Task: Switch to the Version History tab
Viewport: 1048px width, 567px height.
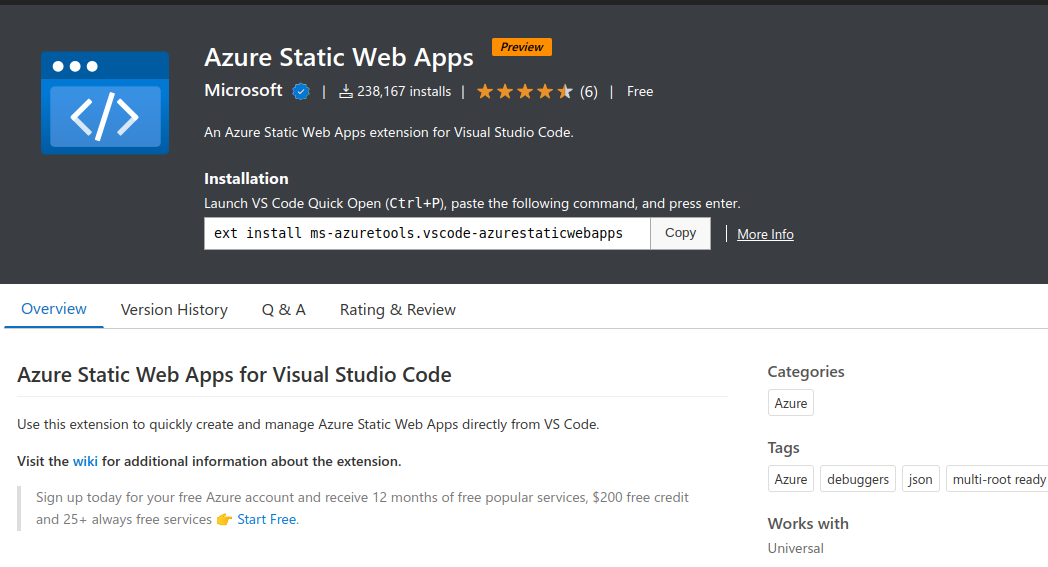Action: tap(174, 310)
